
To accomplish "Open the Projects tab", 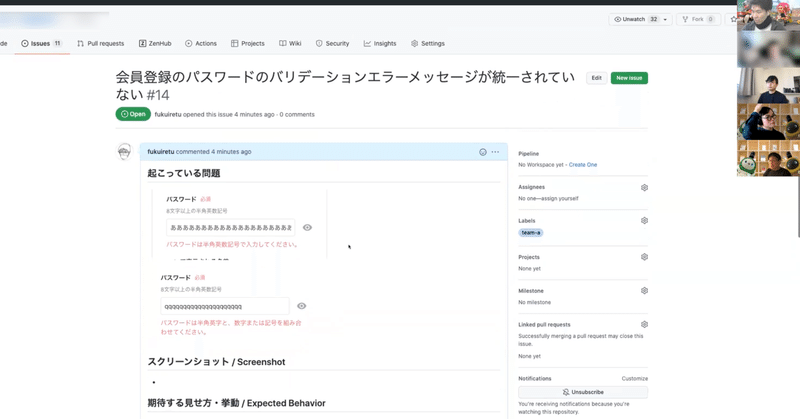I will [248, 43].
